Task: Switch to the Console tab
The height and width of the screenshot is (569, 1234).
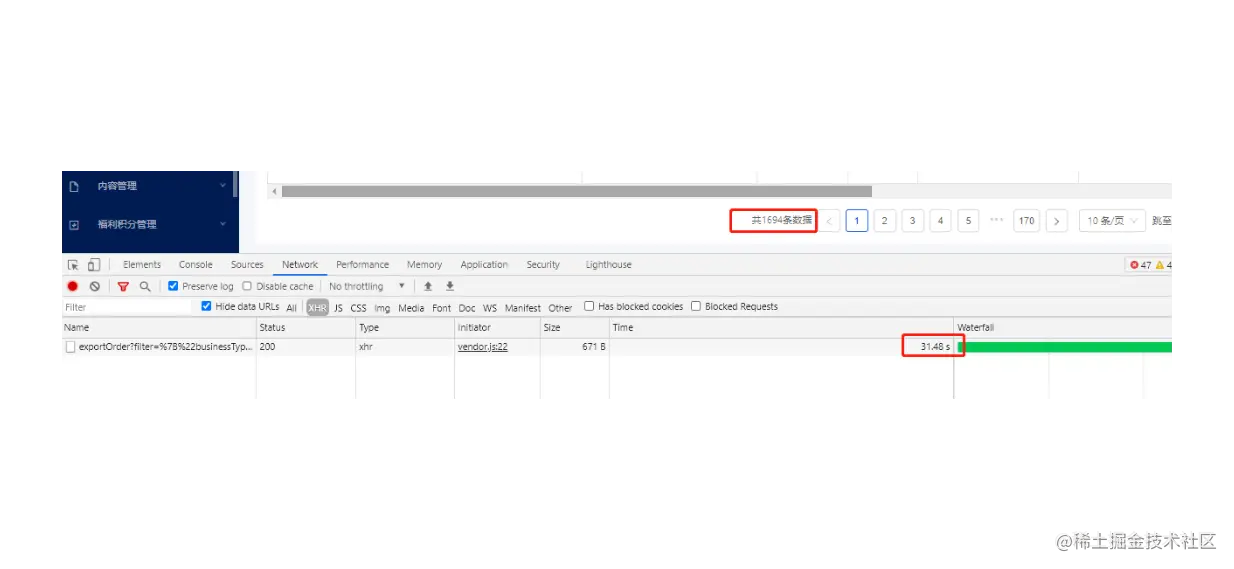Action: [195, 265]
